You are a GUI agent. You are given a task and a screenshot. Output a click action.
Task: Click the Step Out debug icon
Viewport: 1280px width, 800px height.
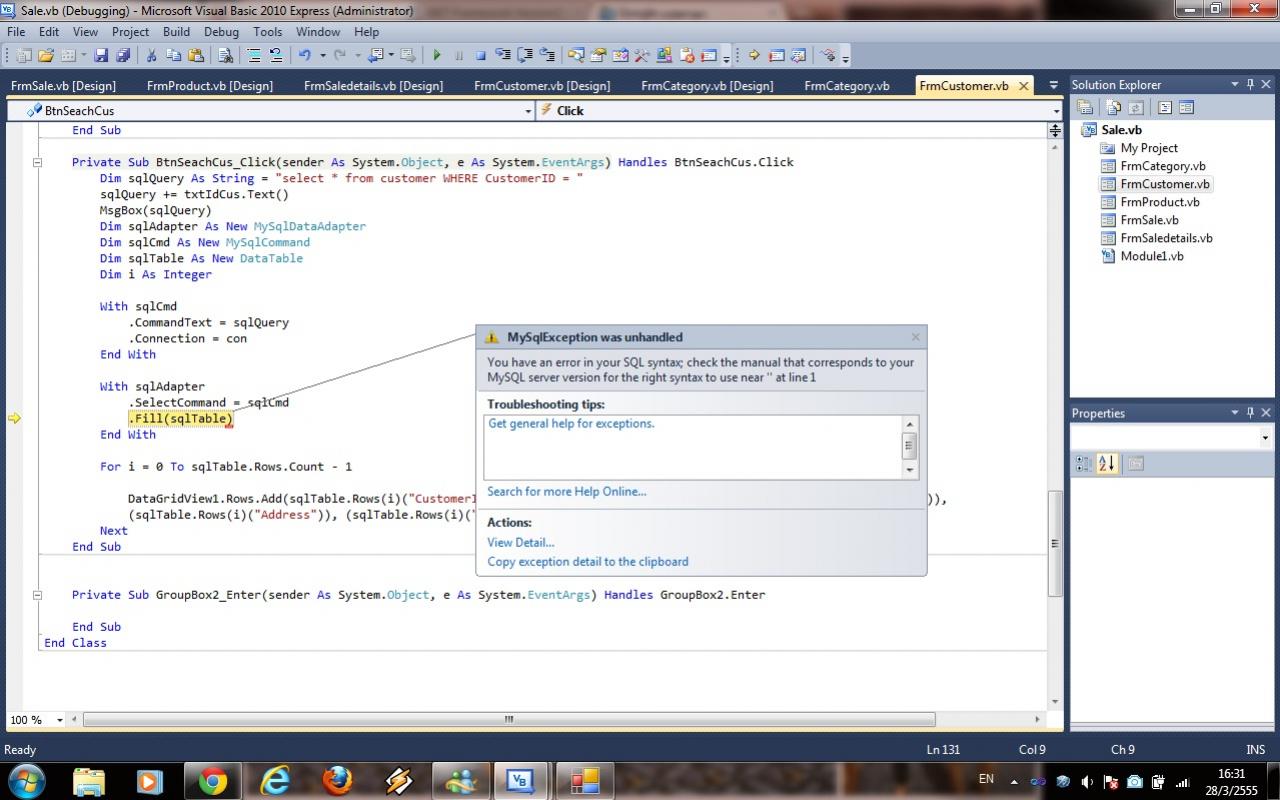coord(549,56)
